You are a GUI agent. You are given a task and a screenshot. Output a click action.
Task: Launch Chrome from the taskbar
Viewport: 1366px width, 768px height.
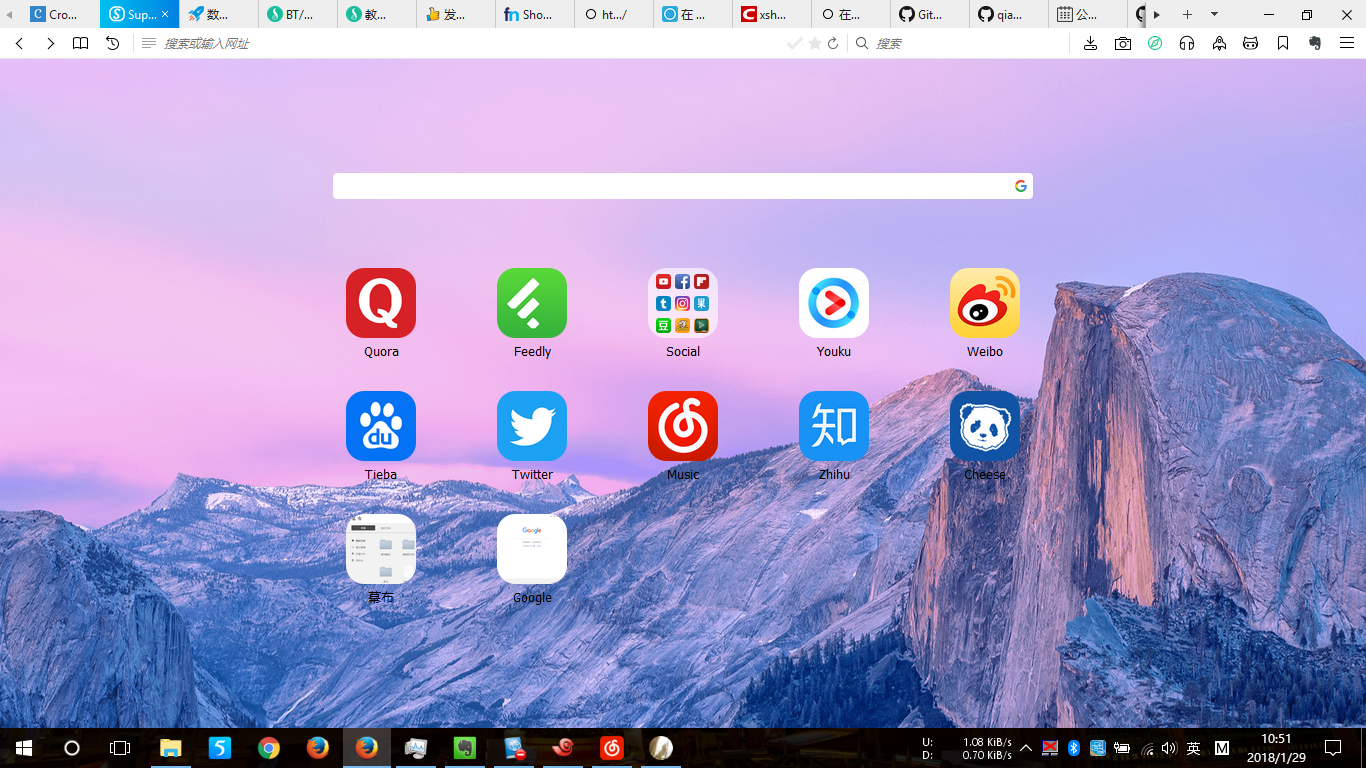[268, 748]
